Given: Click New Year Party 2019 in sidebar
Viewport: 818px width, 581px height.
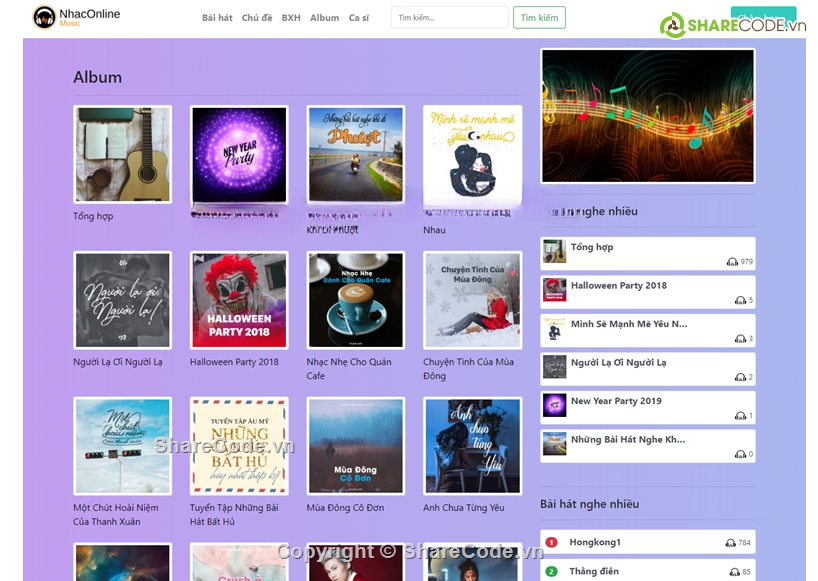Looking at the screenshot, I should coord(616,401).
